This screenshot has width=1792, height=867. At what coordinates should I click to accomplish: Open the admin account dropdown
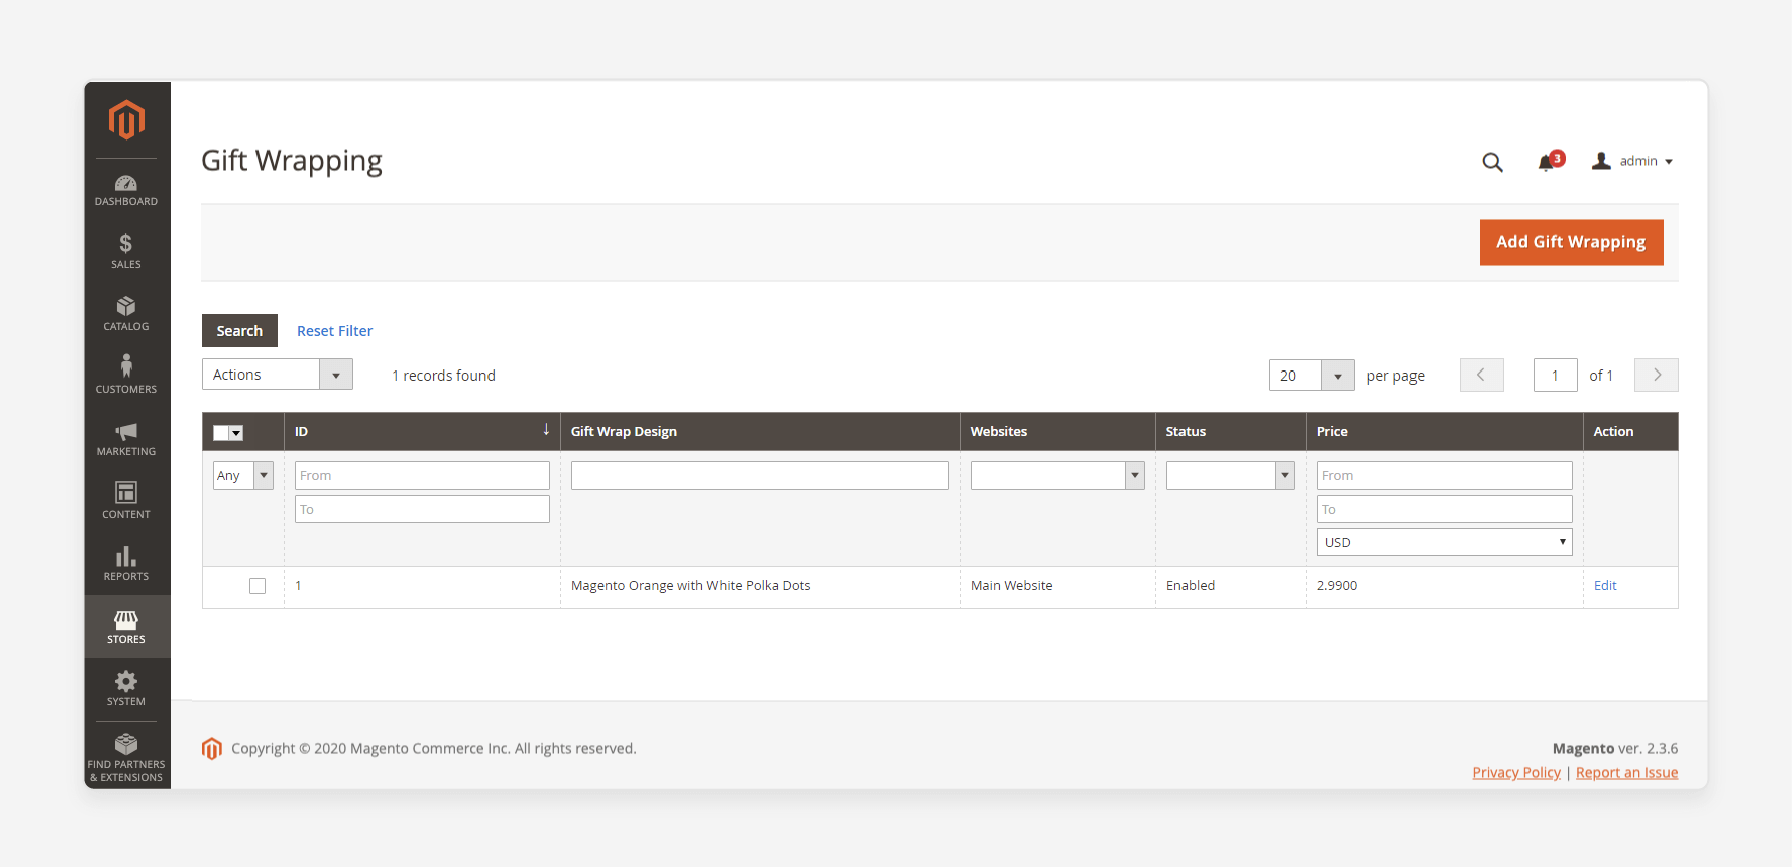pyautogui.click(x=1633, y=161)
